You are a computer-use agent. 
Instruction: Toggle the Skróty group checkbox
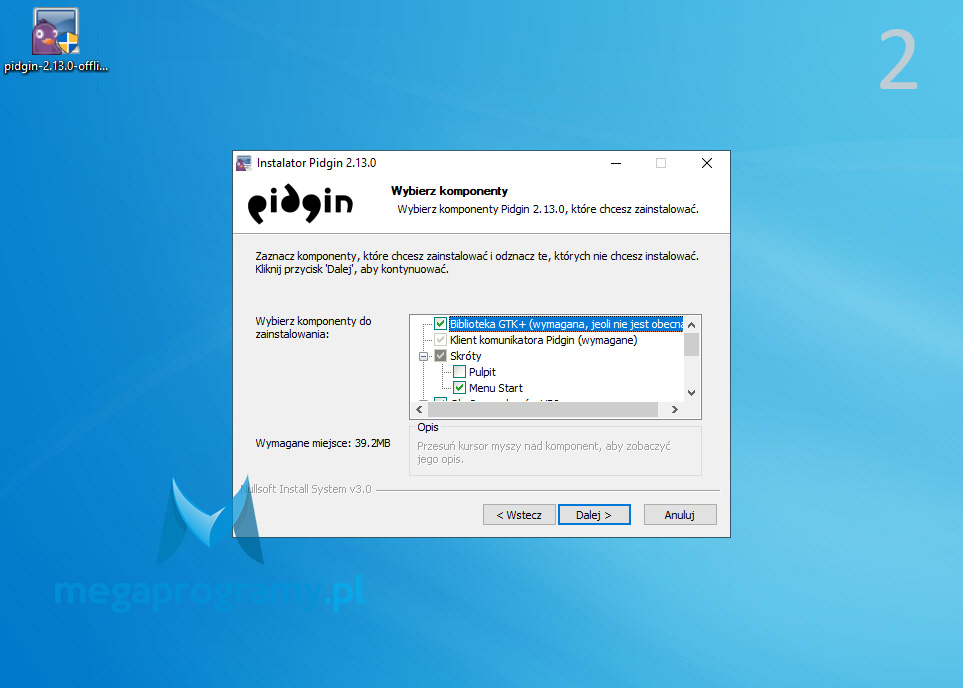point(440,356)
